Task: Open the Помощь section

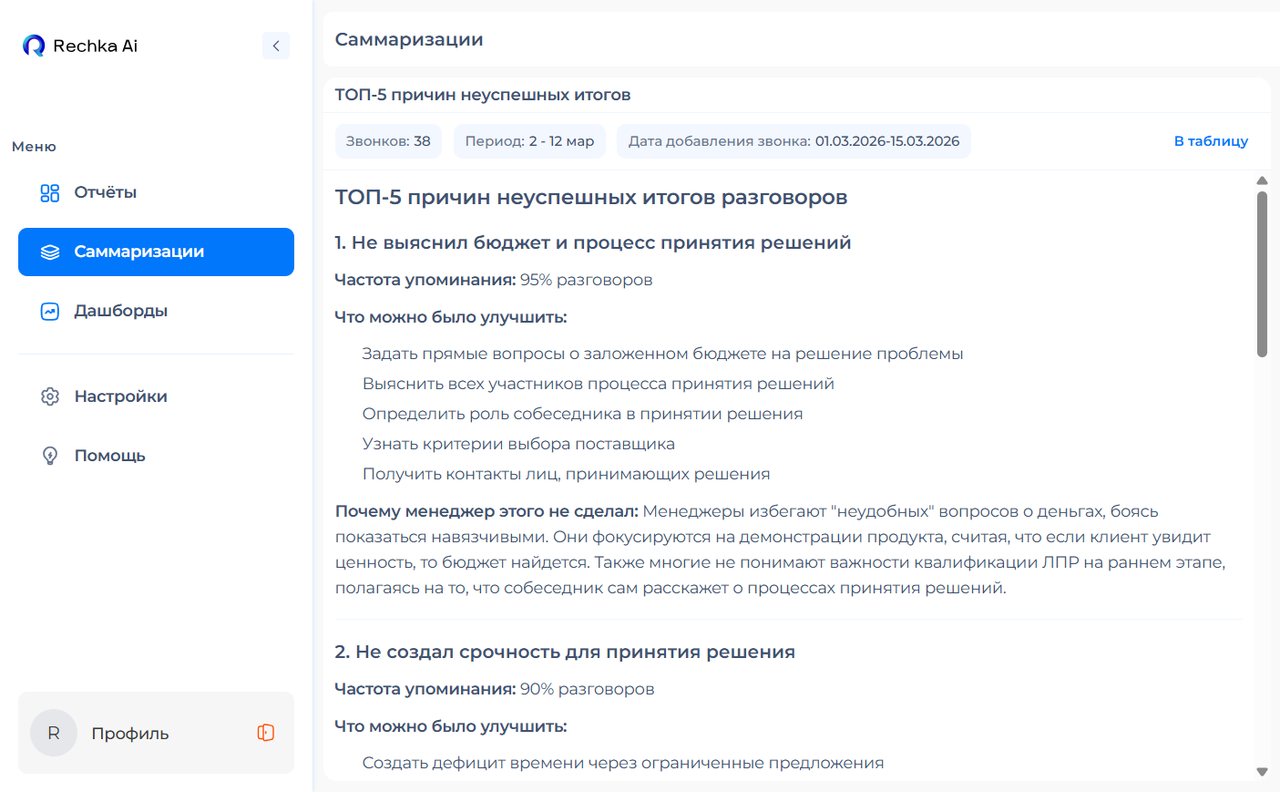Action: click(156, 456)
